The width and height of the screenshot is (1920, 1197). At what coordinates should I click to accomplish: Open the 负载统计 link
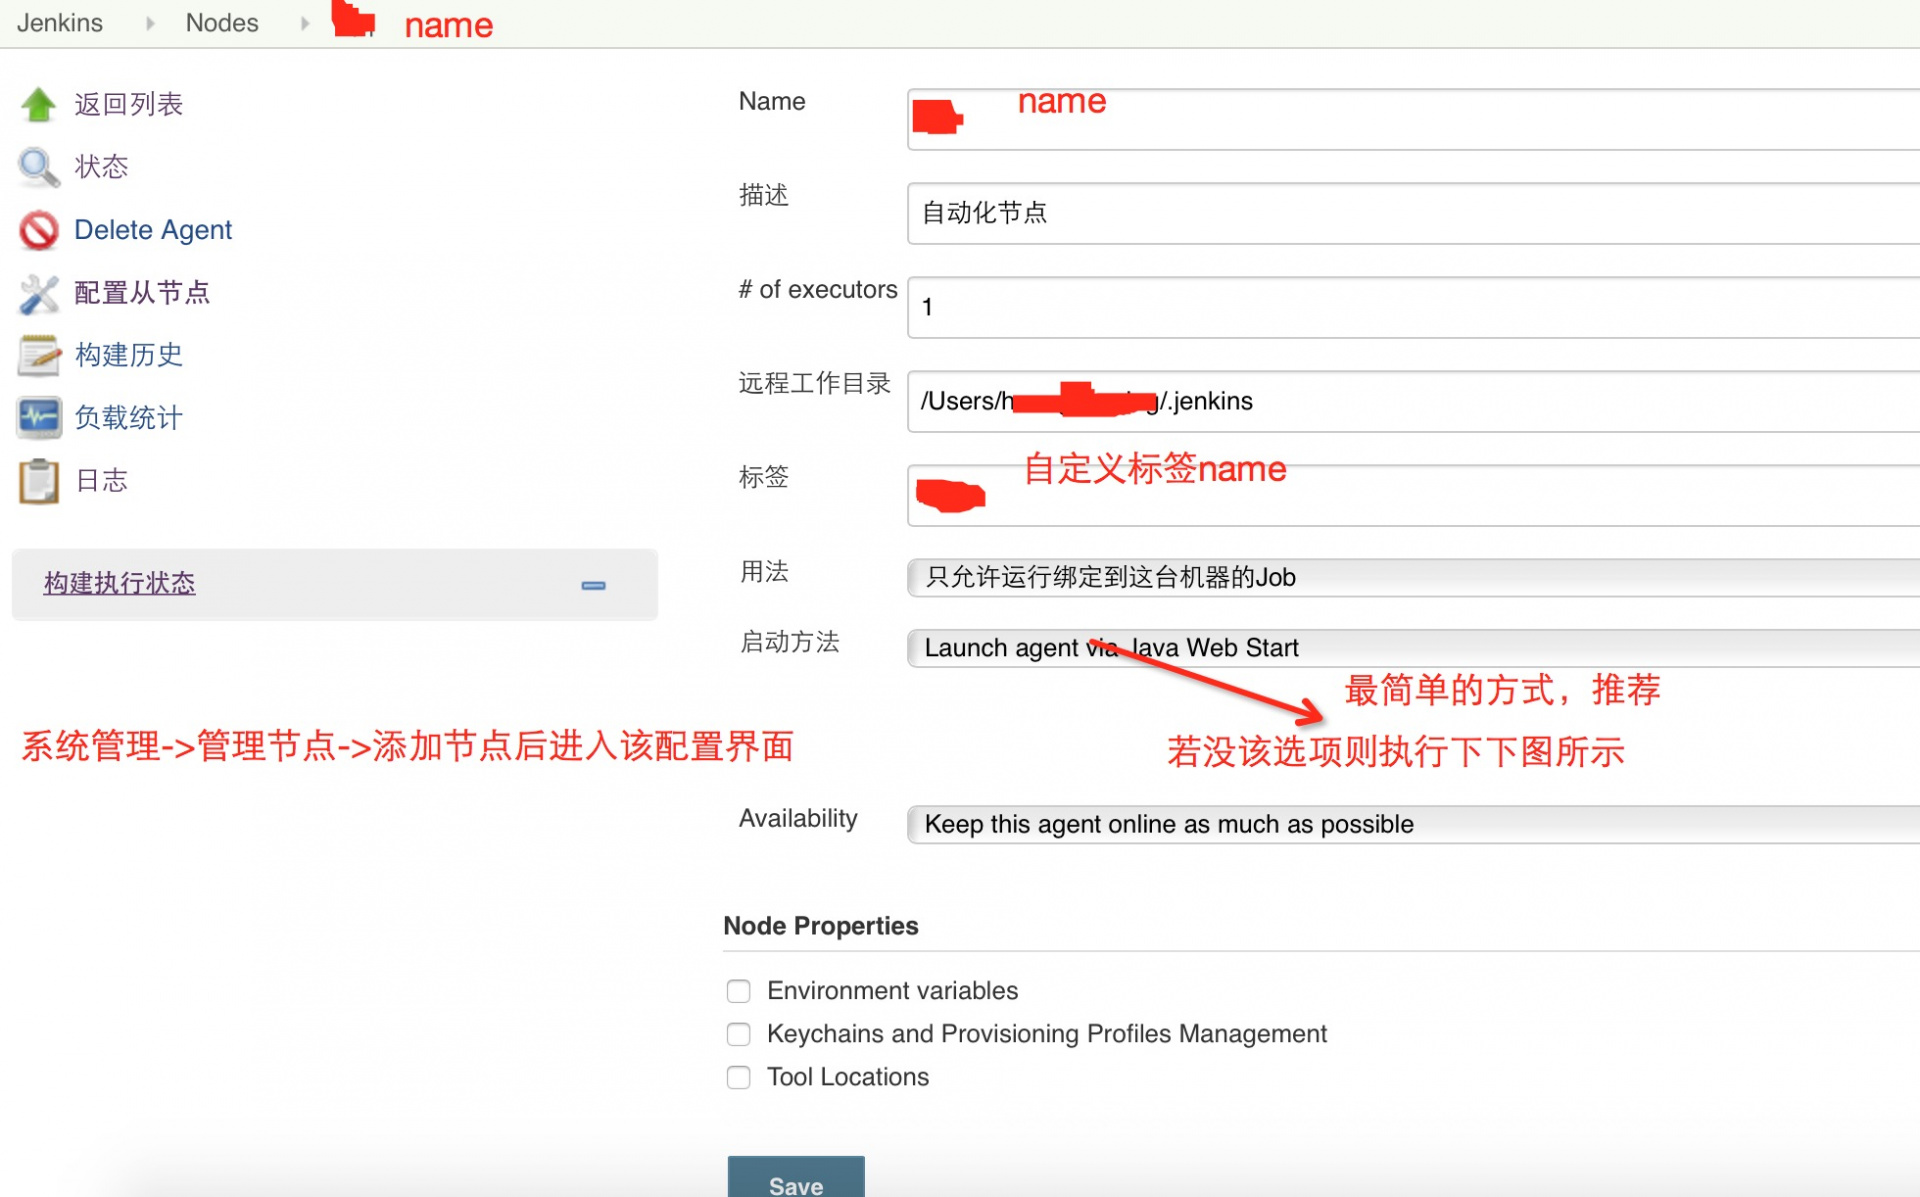pos(129,418)
